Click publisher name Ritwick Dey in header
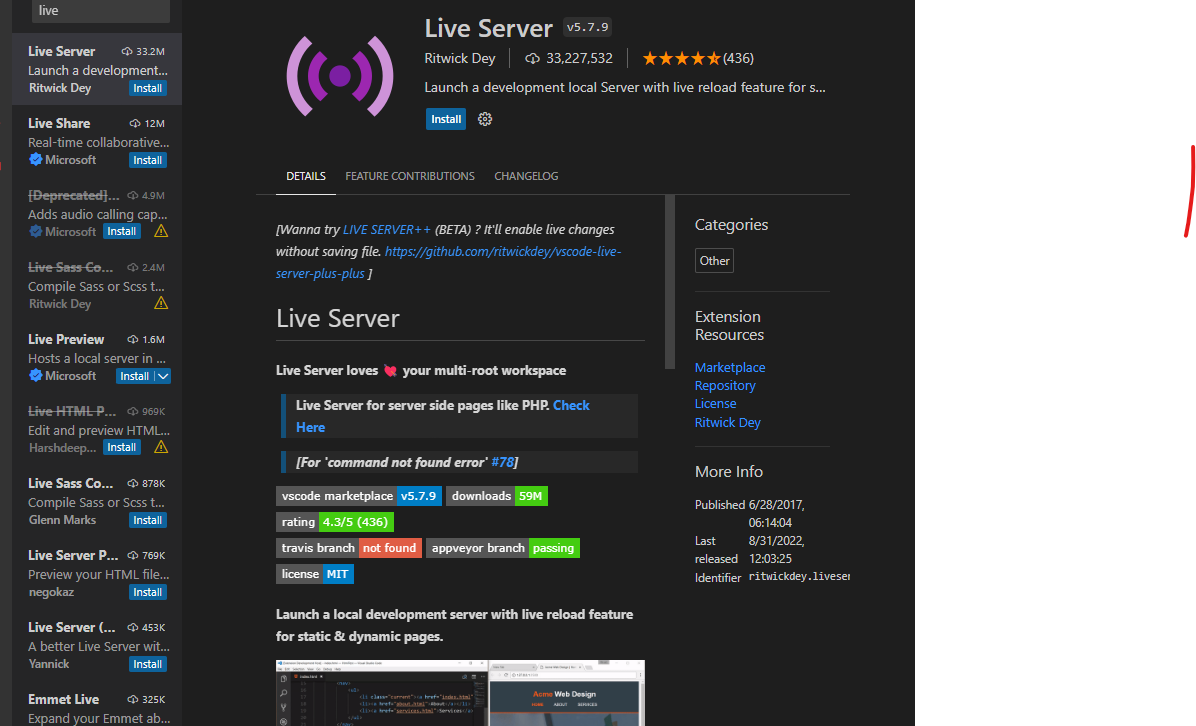The image size is (1196, 726). click(460, 58)
